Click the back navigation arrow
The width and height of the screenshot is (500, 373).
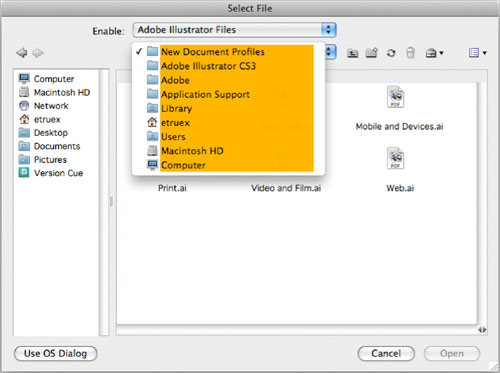(x=22, y=53)
